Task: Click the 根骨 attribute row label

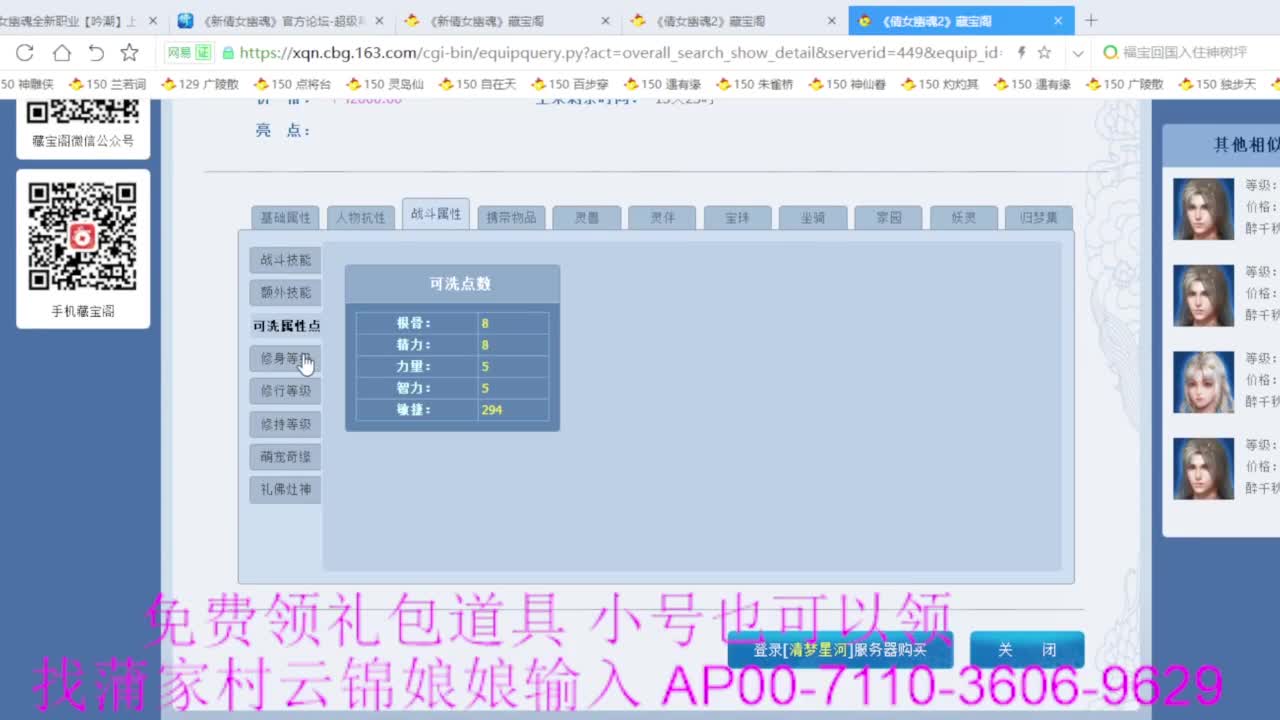Action: point(413,323)
